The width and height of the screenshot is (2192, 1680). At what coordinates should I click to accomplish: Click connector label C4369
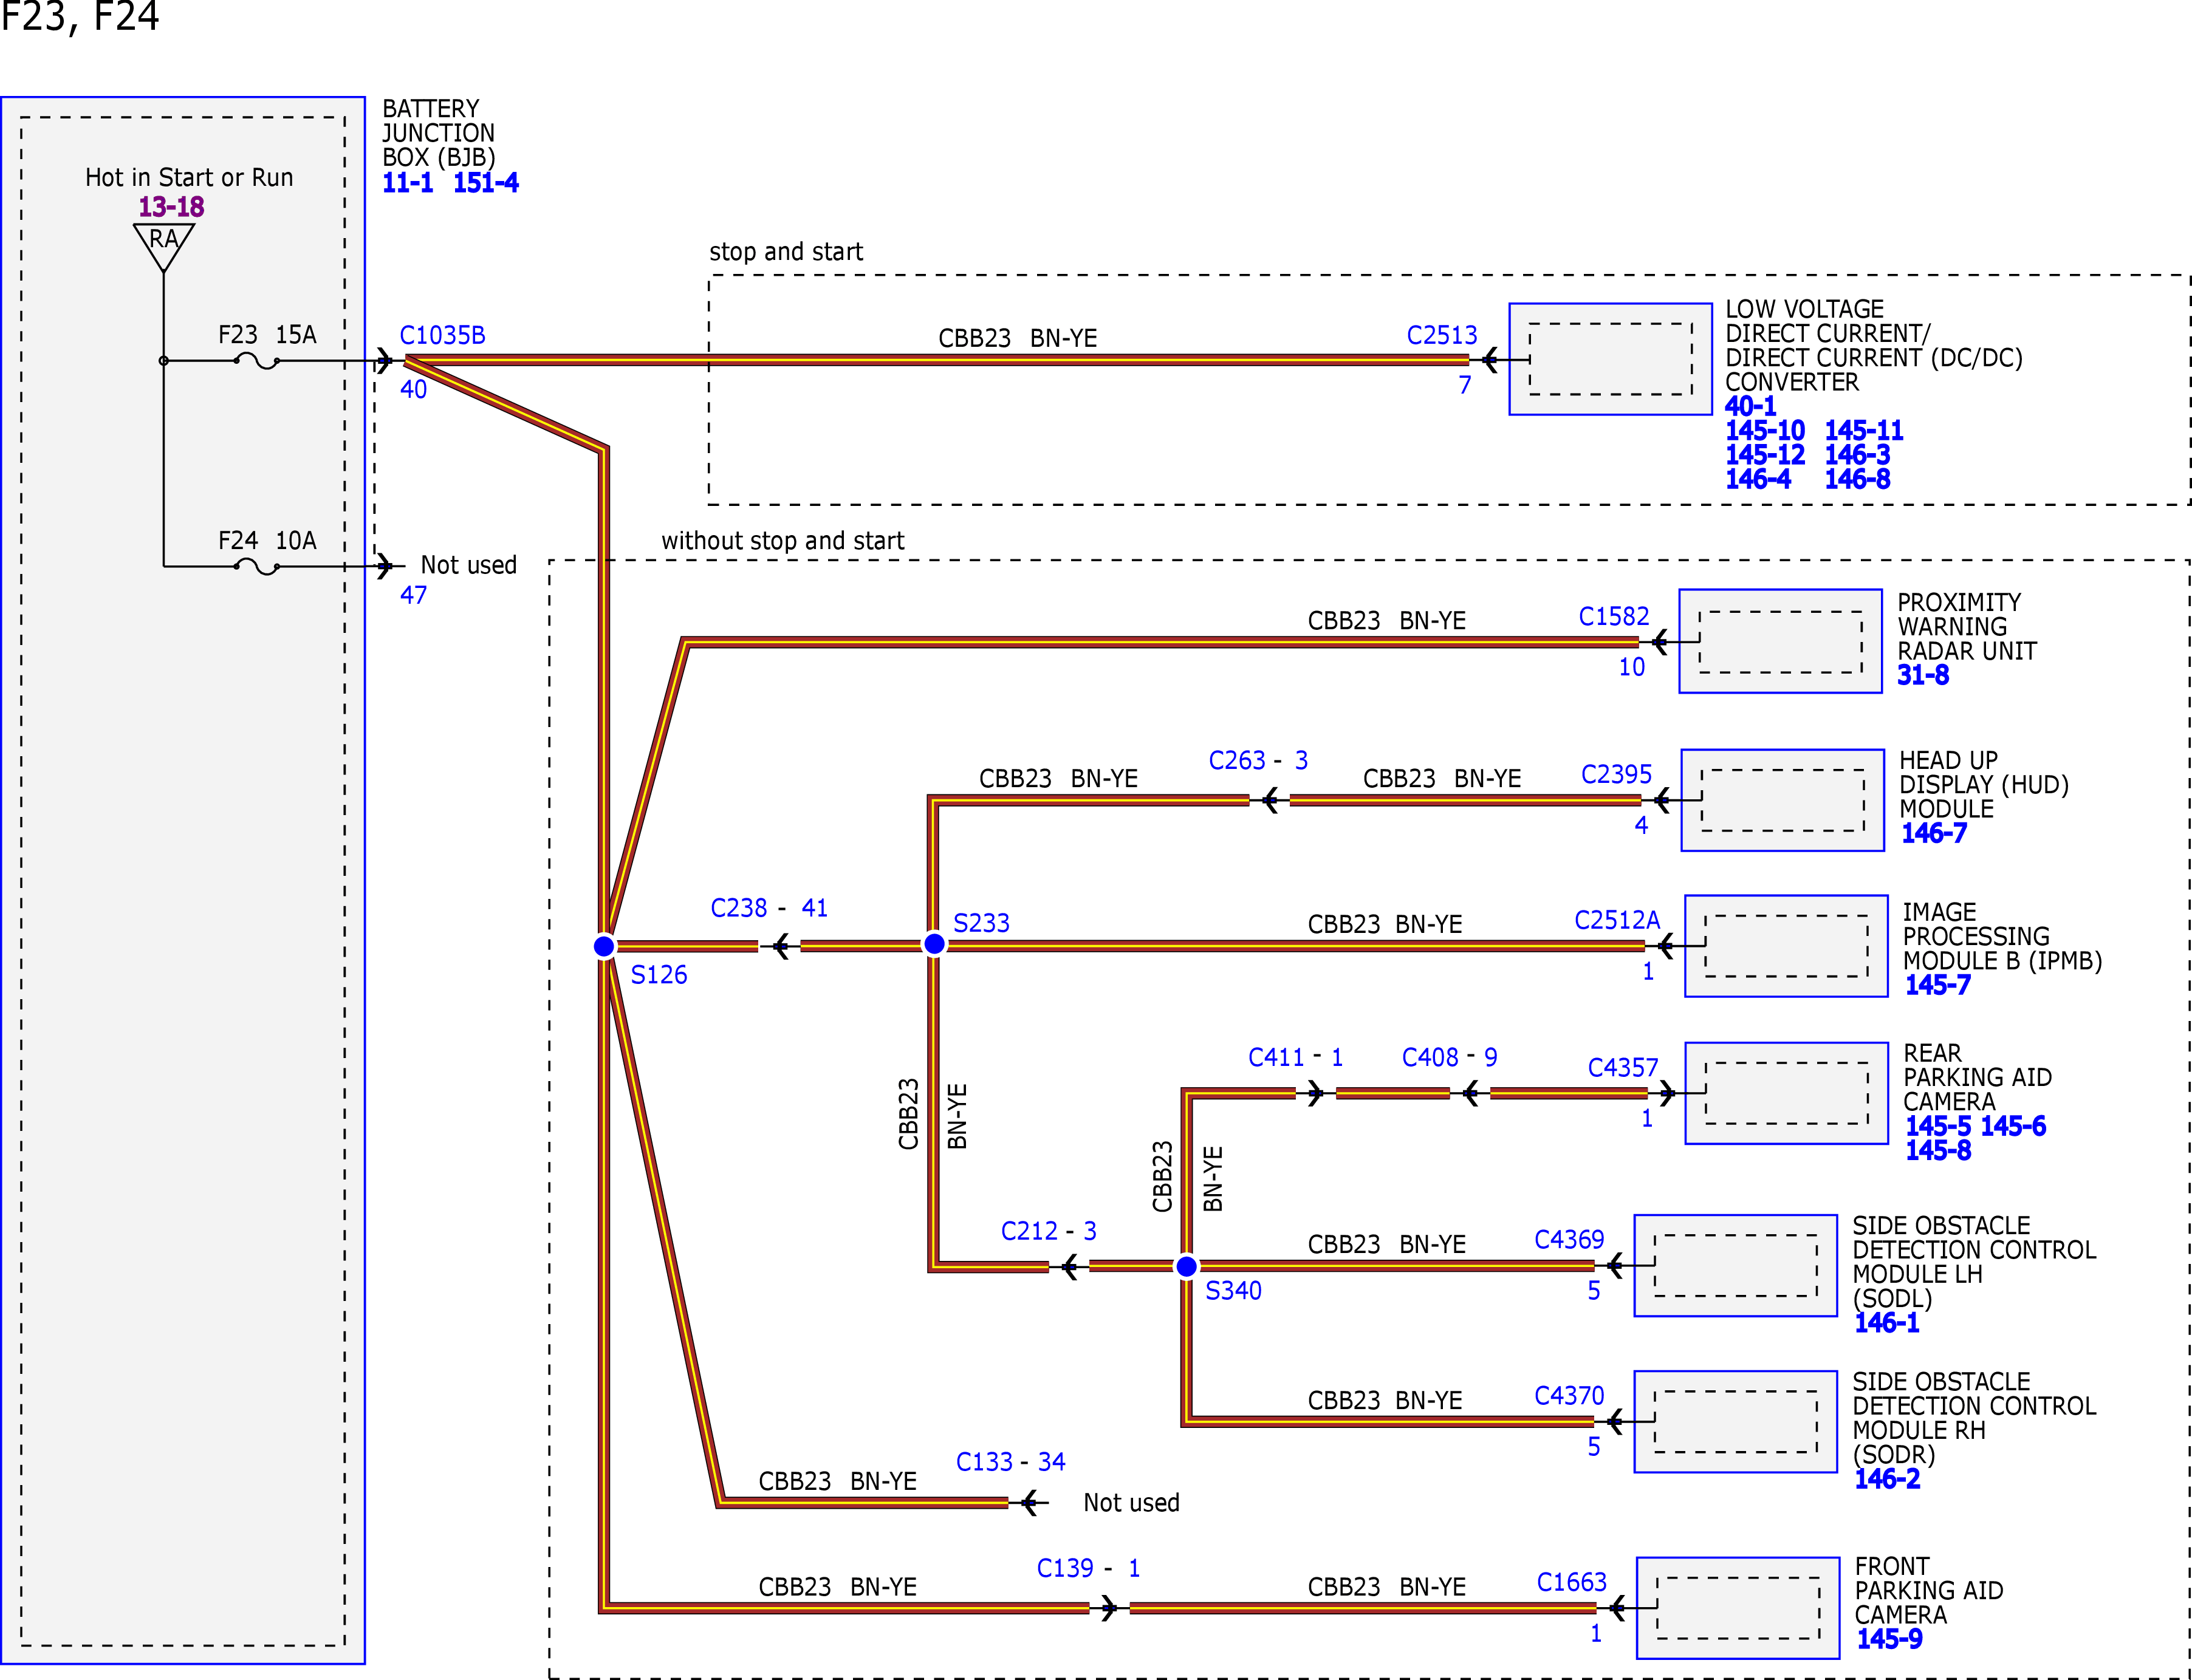tap(1570, 1240)
